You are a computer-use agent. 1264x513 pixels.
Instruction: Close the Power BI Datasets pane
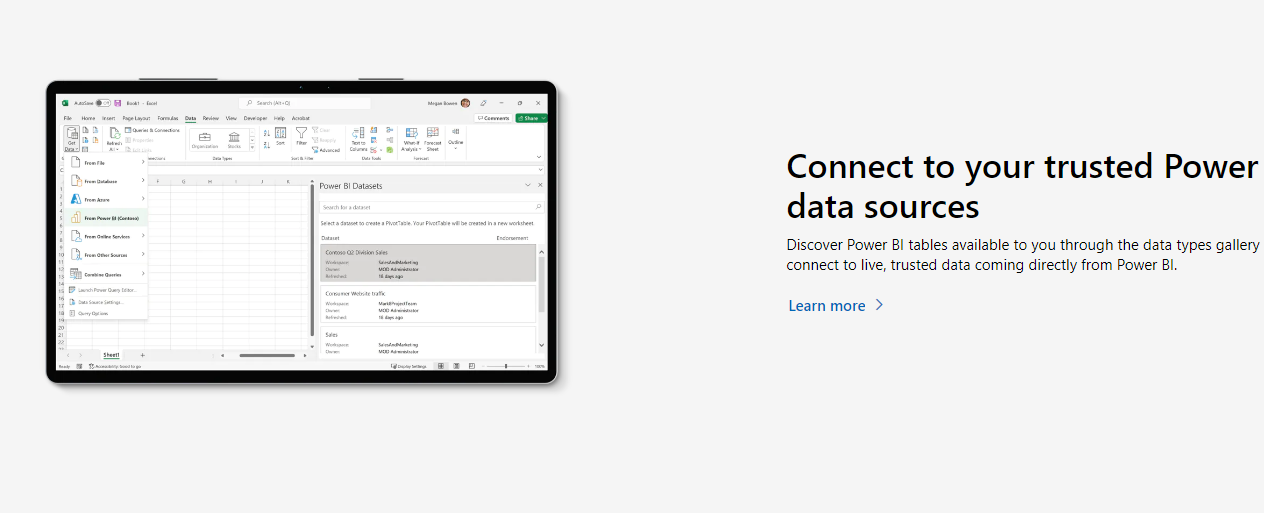[540, 185]
